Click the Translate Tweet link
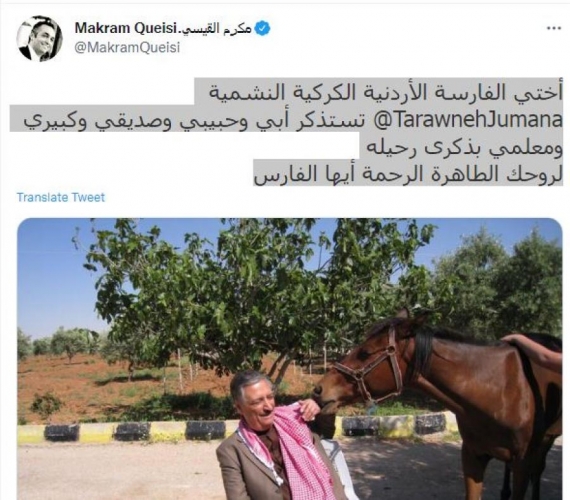 pyautogui.click(x=61, y=197)
